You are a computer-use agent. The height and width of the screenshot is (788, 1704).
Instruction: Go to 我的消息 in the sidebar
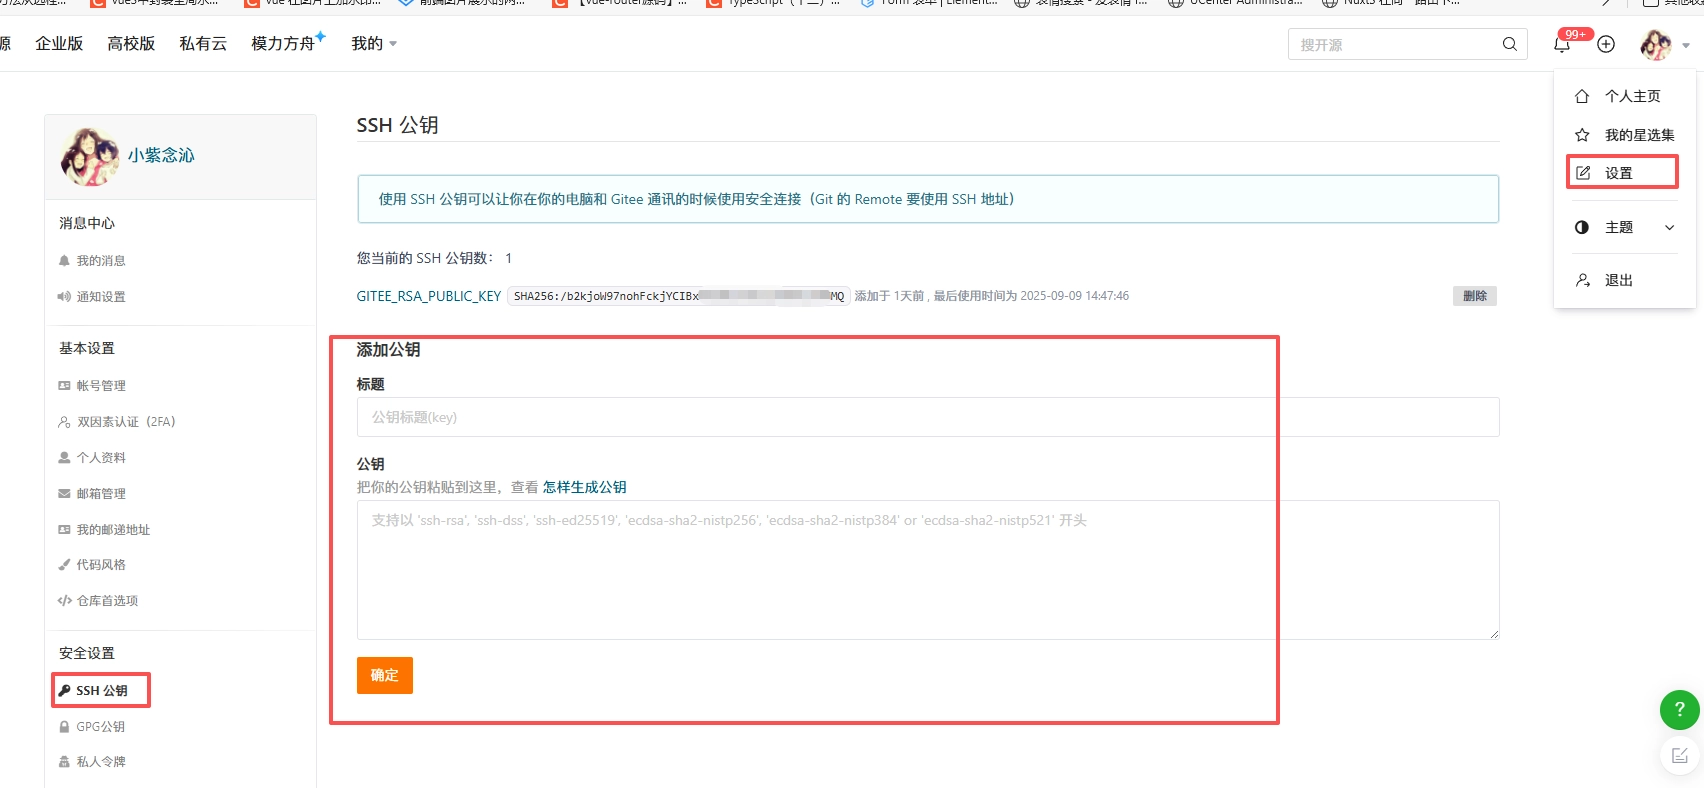101,261
